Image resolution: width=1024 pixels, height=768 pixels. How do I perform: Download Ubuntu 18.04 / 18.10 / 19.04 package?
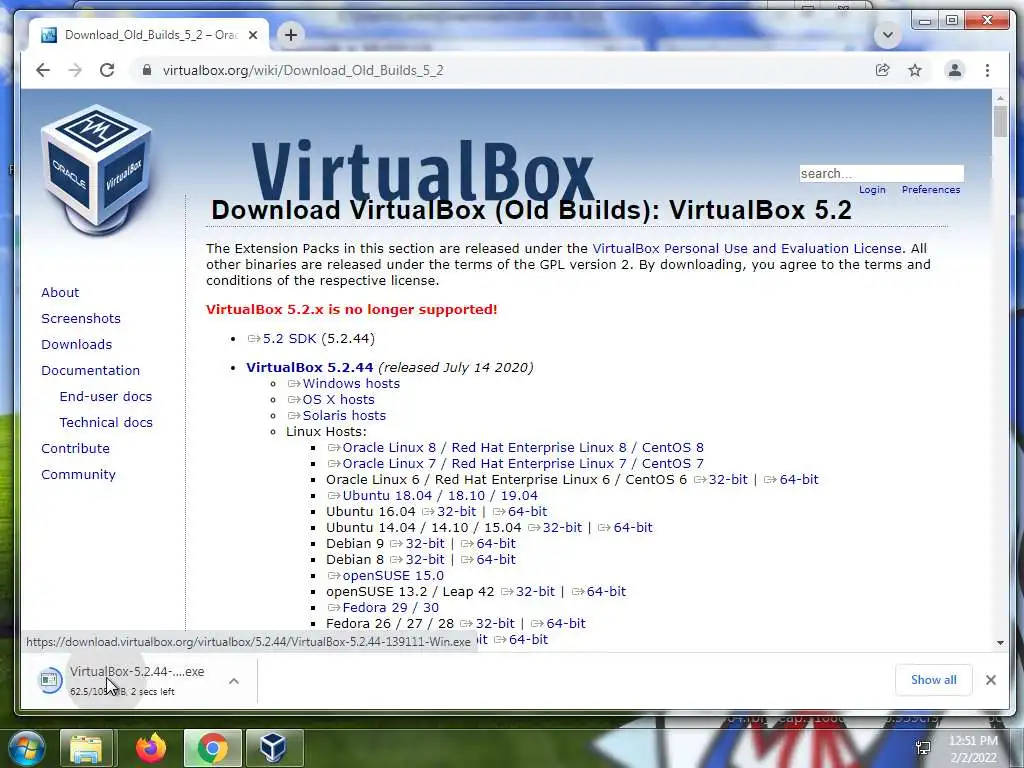433,496
